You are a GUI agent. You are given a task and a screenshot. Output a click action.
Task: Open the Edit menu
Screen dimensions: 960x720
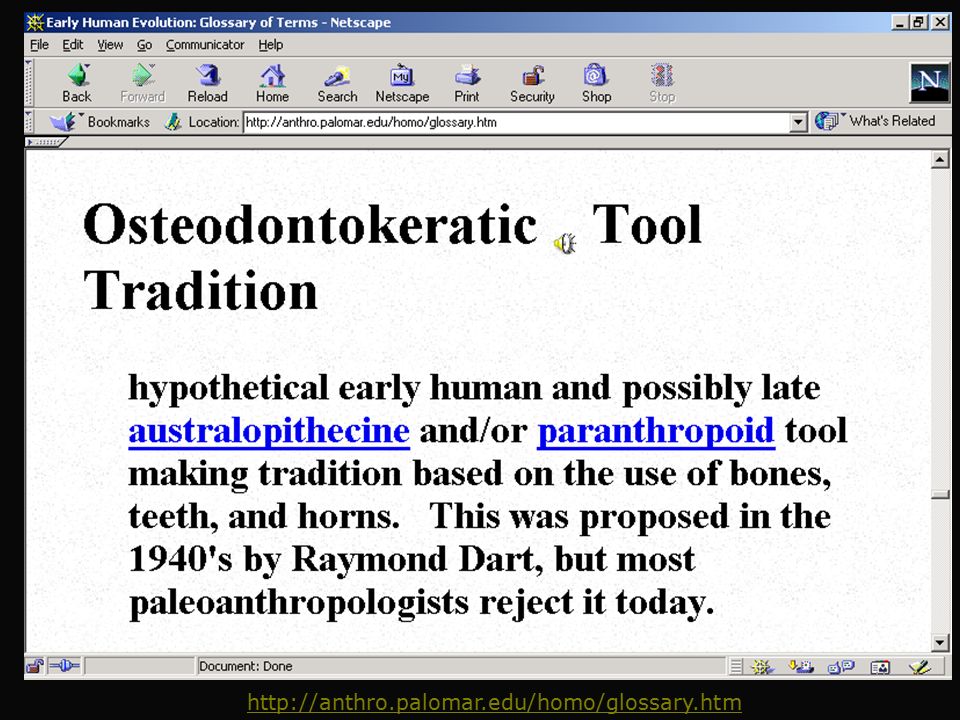(x=73, y=45)
